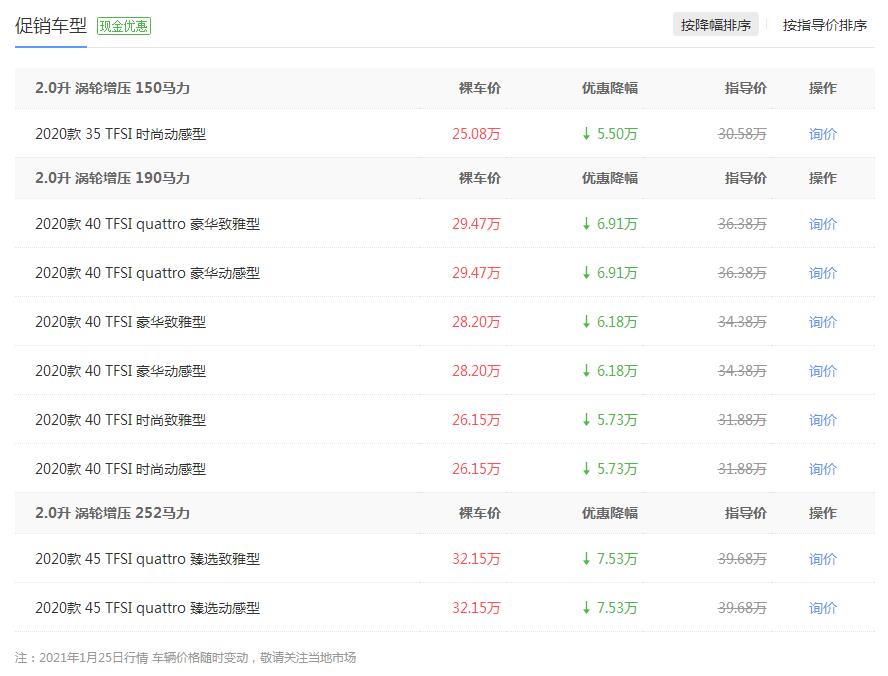Click 指导价 column header in 252马力 group

click(746, 513)
